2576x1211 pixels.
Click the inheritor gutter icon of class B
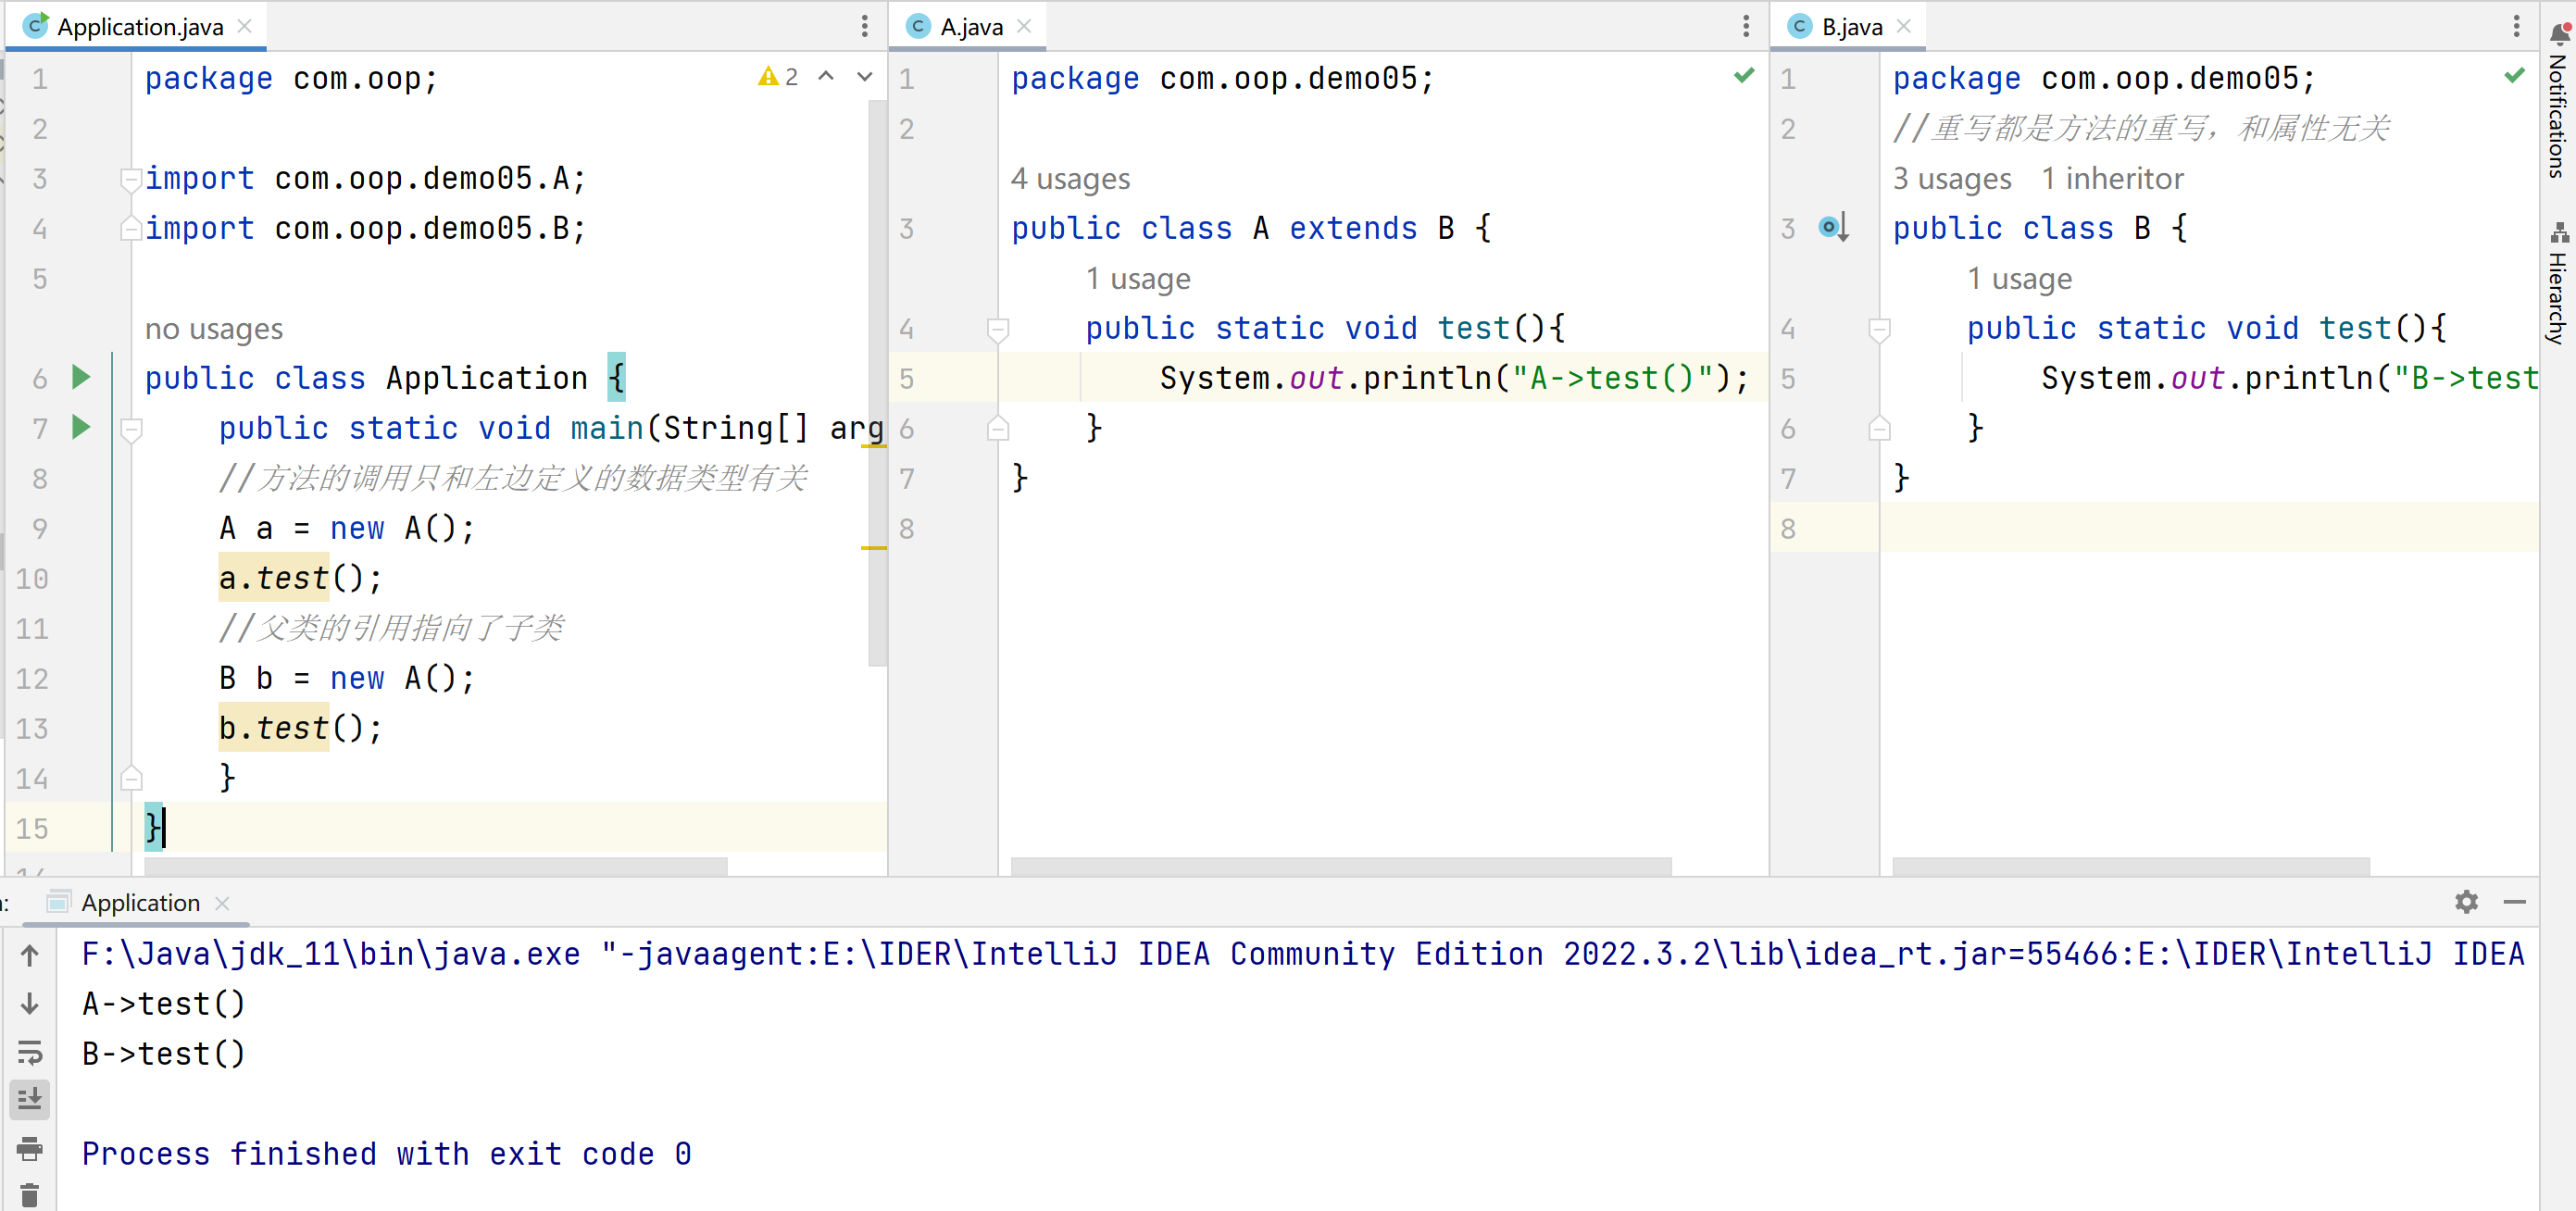[x=1832, y=227]
